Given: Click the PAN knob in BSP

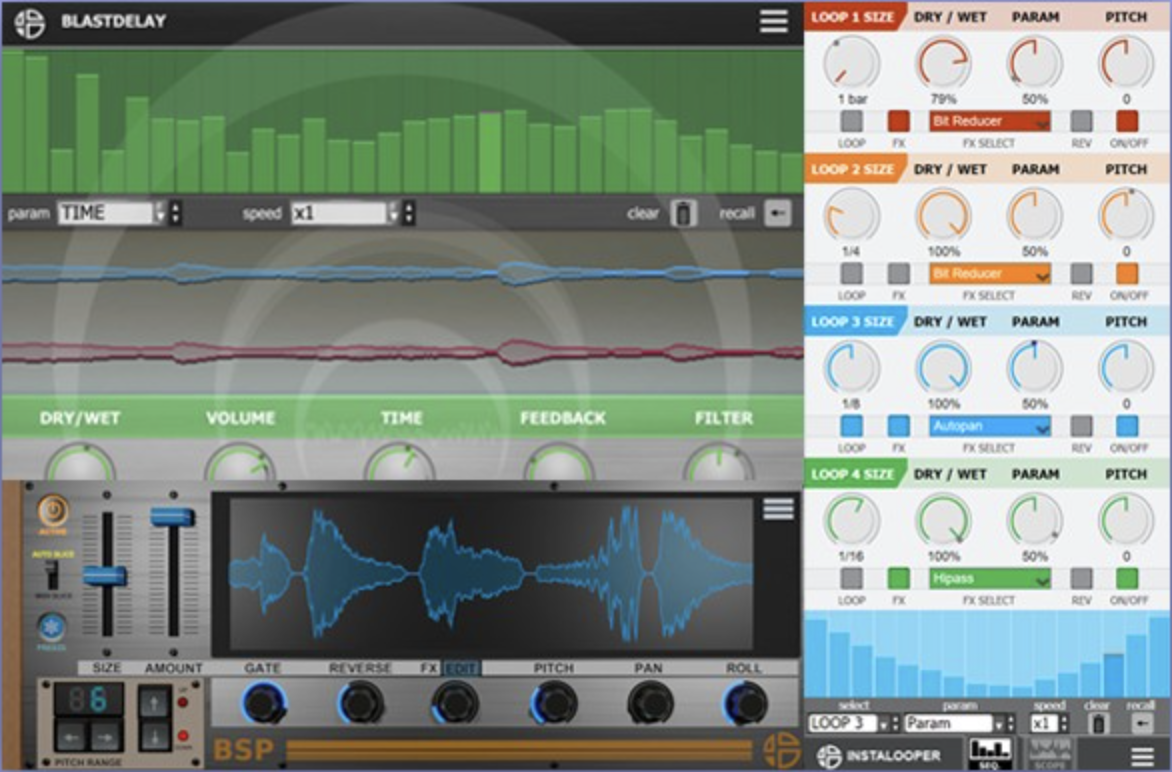Looking at the screenshot, I should [x=650, y=704].
